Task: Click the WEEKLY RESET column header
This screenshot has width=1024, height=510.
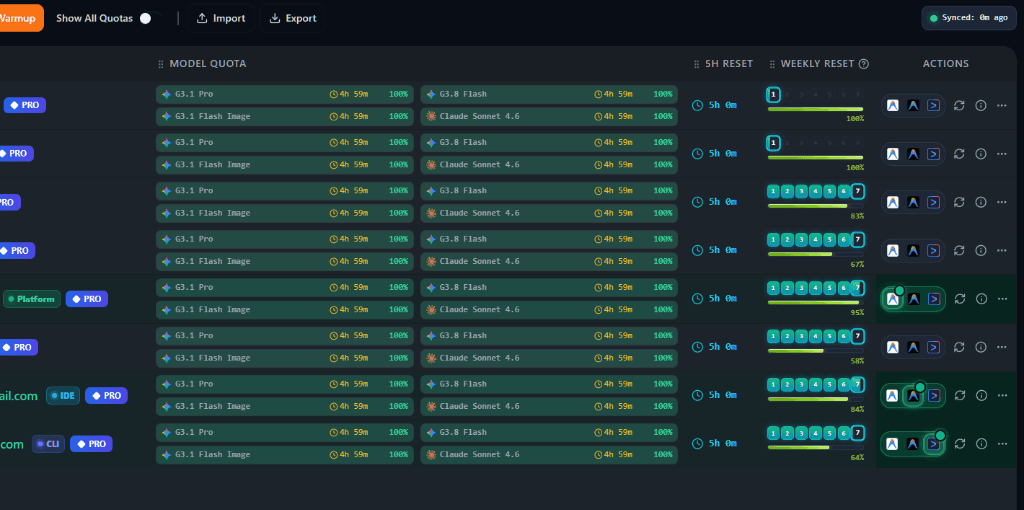Action: [818, 64]
